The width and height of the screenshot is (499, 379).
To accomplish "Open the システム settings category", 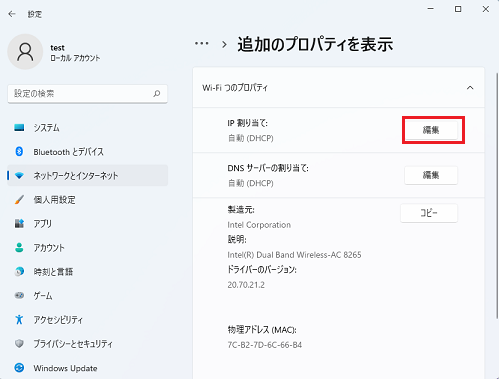I will (x=88, y=128).
